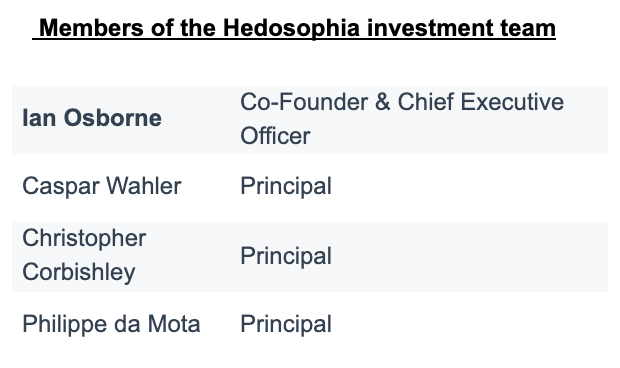Click Principal in Christopher Corbishley's row

286,256
